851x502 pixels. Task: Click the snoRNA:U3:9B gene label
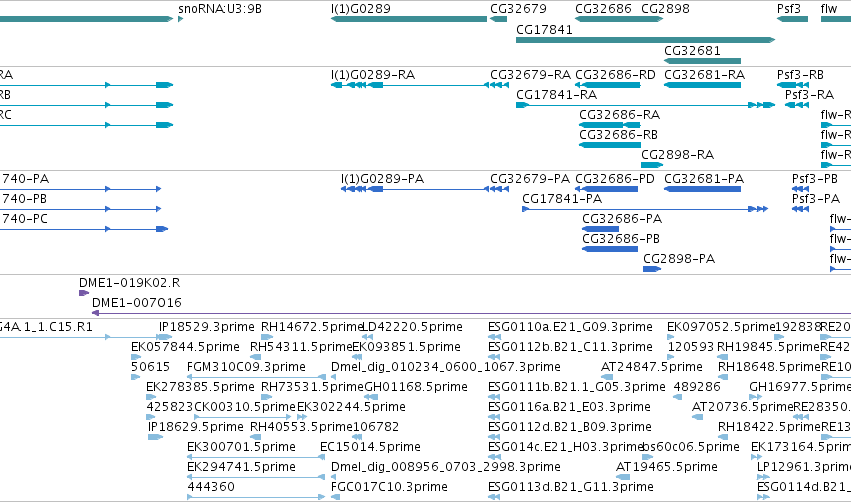[220, 9]
